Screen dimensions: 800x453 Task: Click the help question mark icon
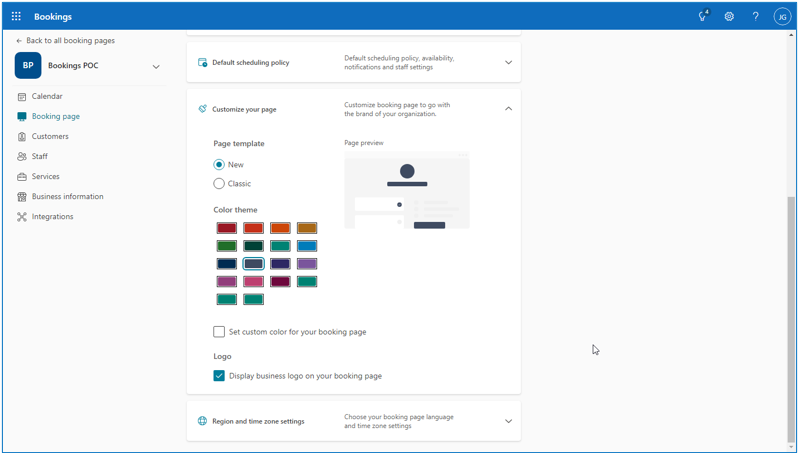755,17
